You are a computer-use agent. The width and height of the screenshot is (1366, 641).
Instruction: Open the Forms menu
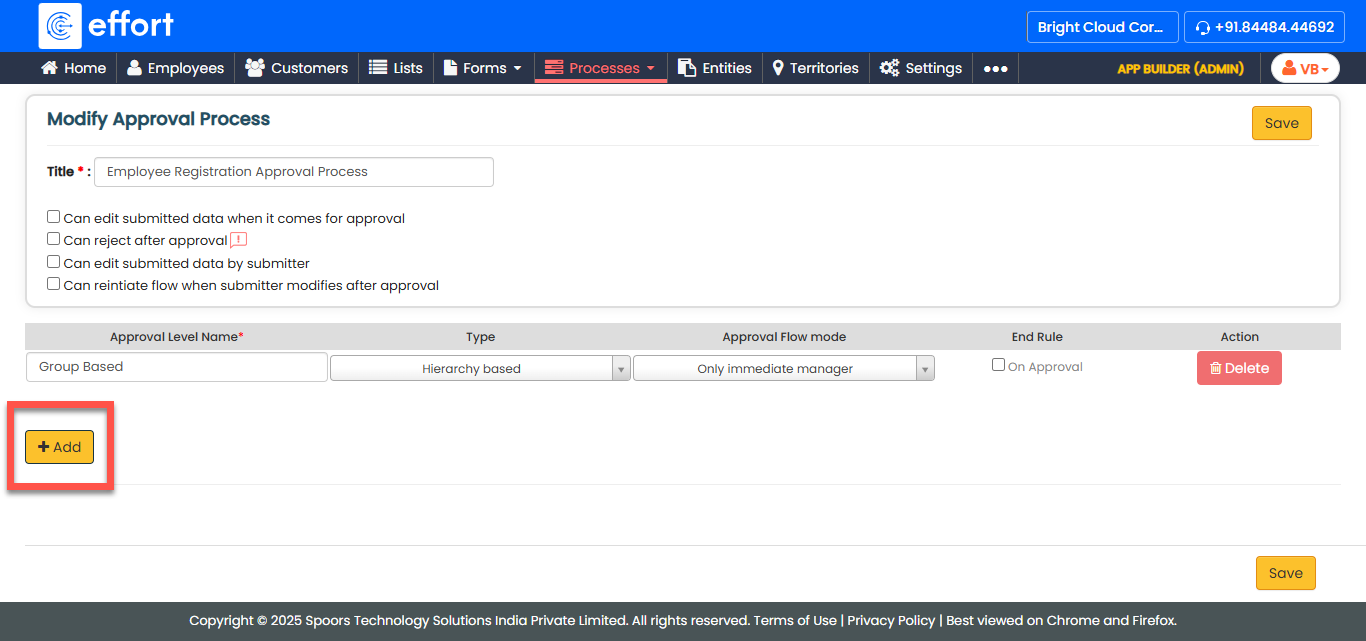point(483,68)
